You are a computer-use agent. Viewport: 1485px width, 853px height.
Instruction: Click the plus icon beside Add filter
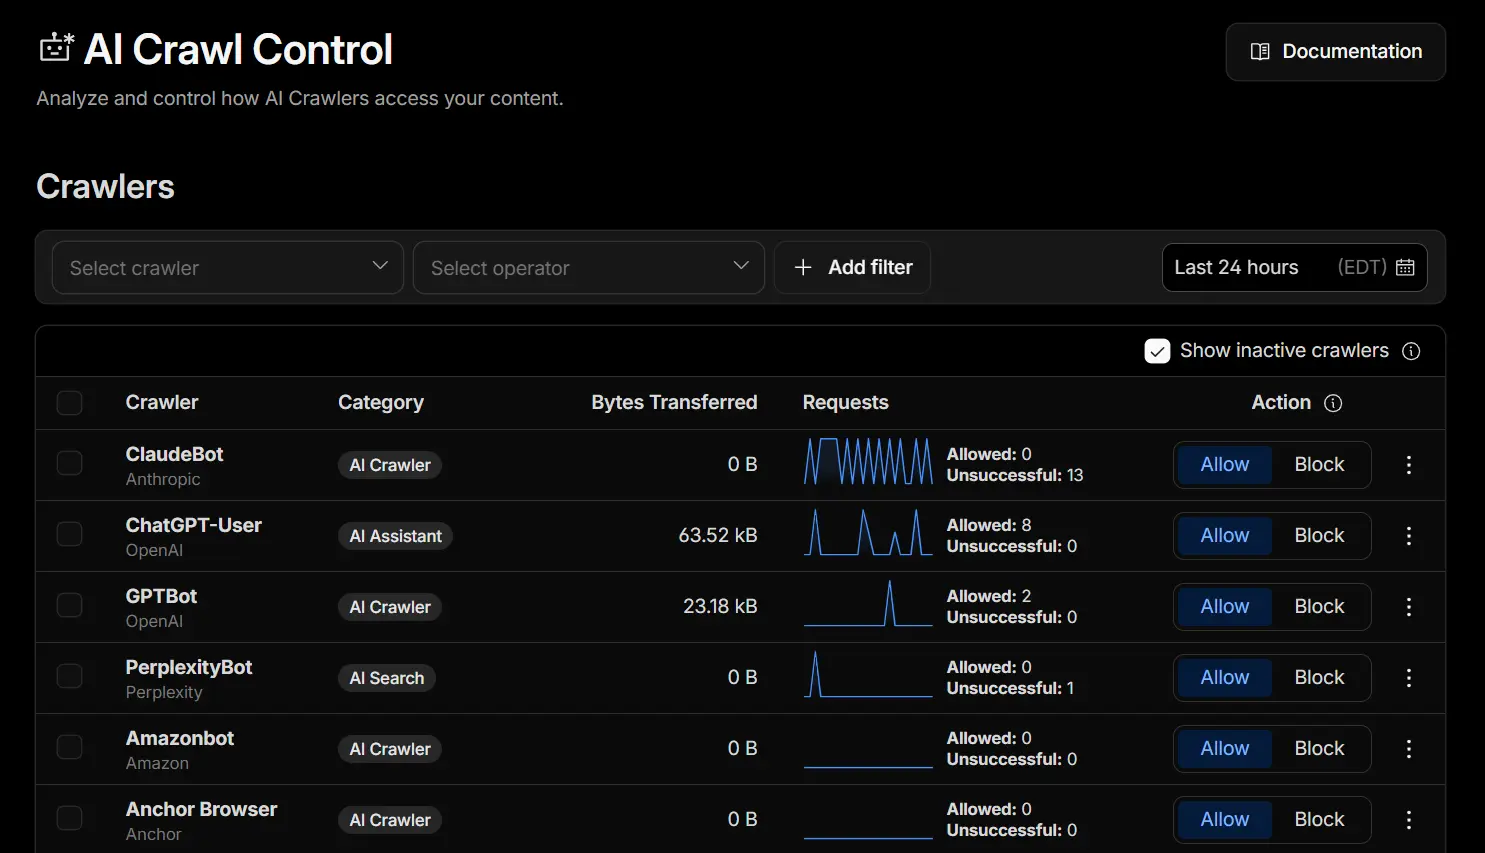pos(802,267)
